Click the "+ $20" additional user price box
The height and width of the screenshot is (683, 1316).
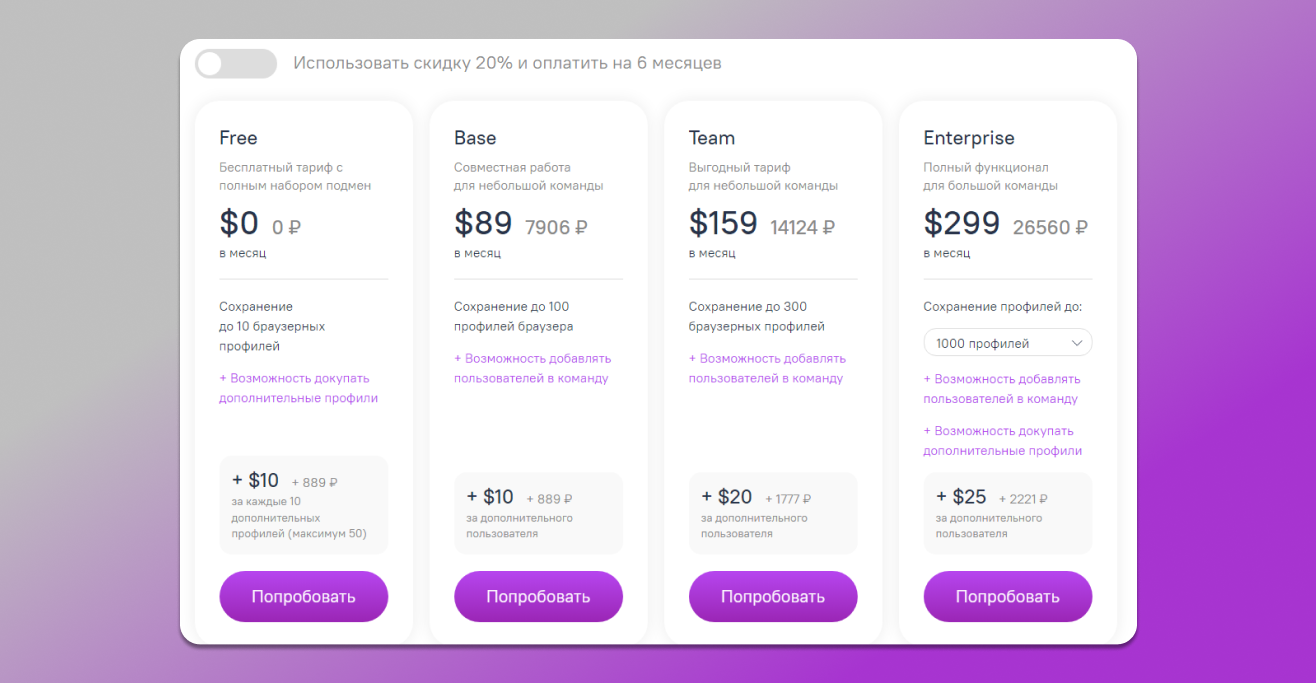[x=772, y=512]
